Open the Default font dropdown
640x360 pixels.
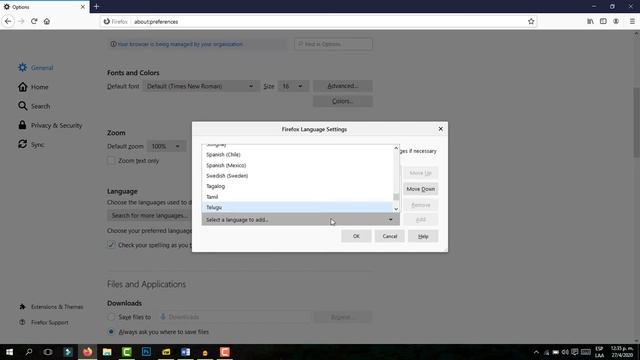pyautogui.click(x=201, y=86)
